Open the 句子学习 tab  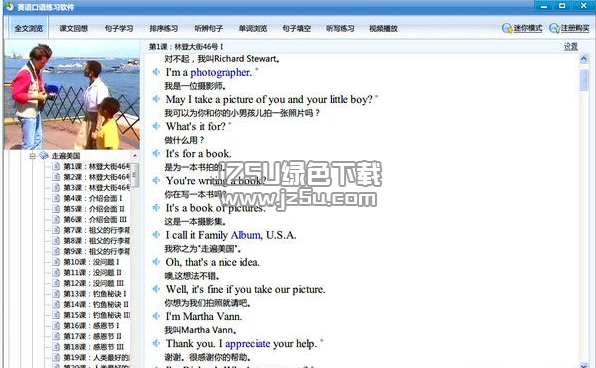pos(119,28)
